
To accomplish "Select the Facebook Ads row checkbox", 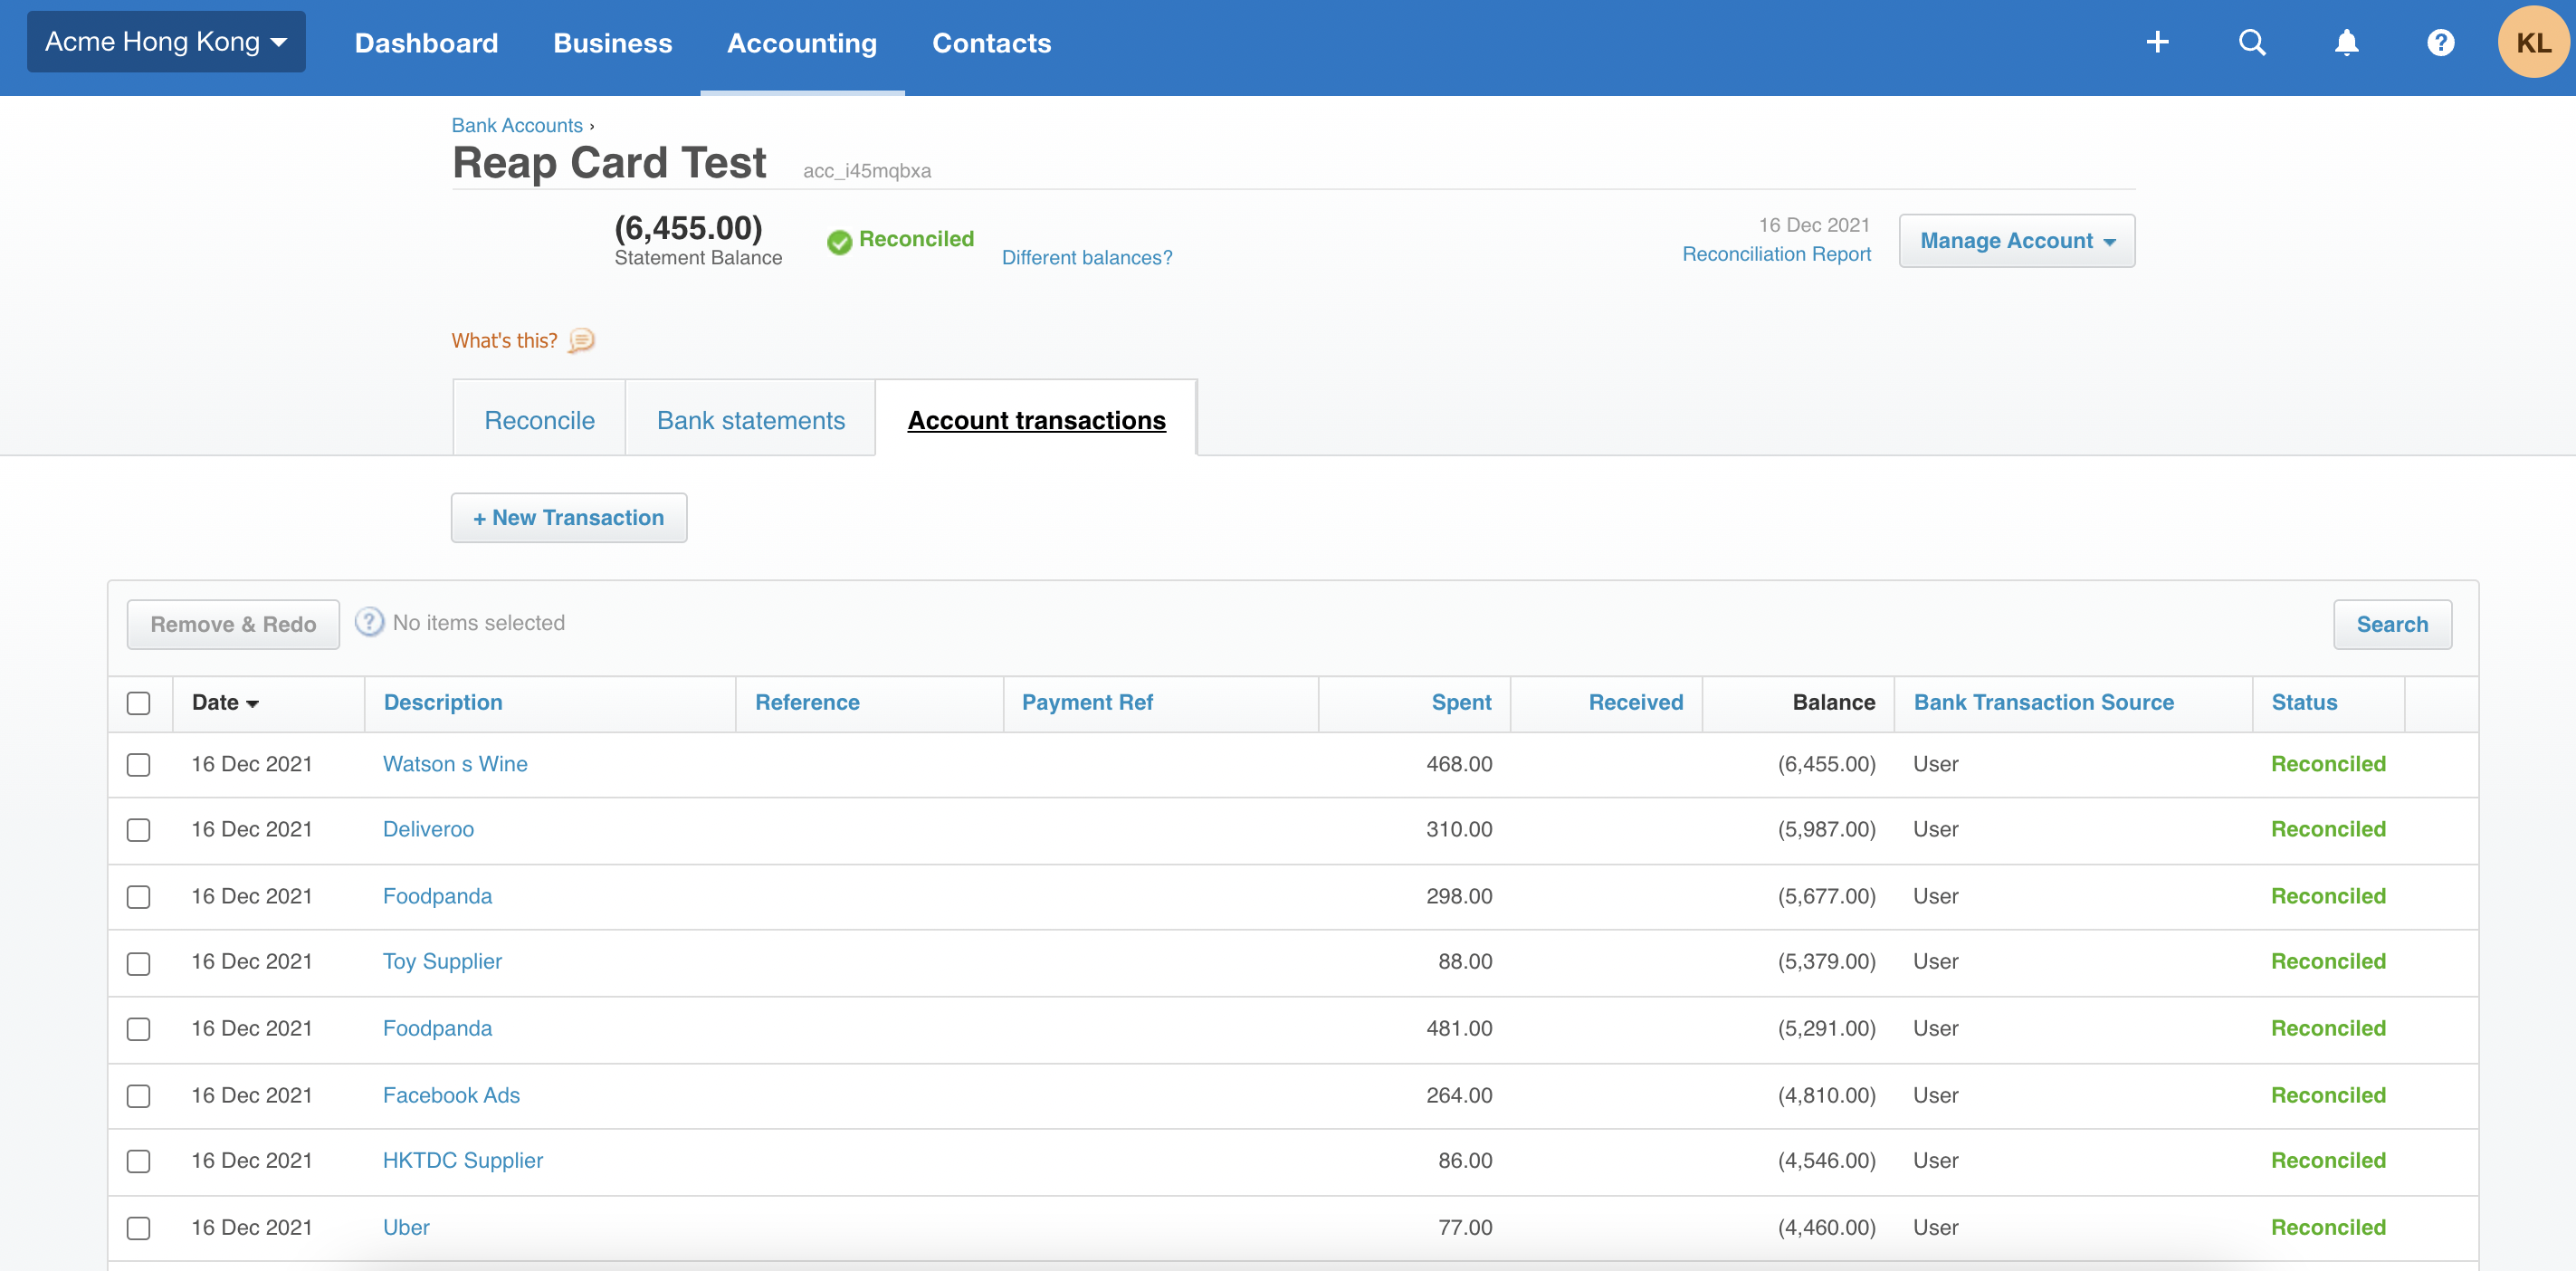I will tap(139, 1095).
